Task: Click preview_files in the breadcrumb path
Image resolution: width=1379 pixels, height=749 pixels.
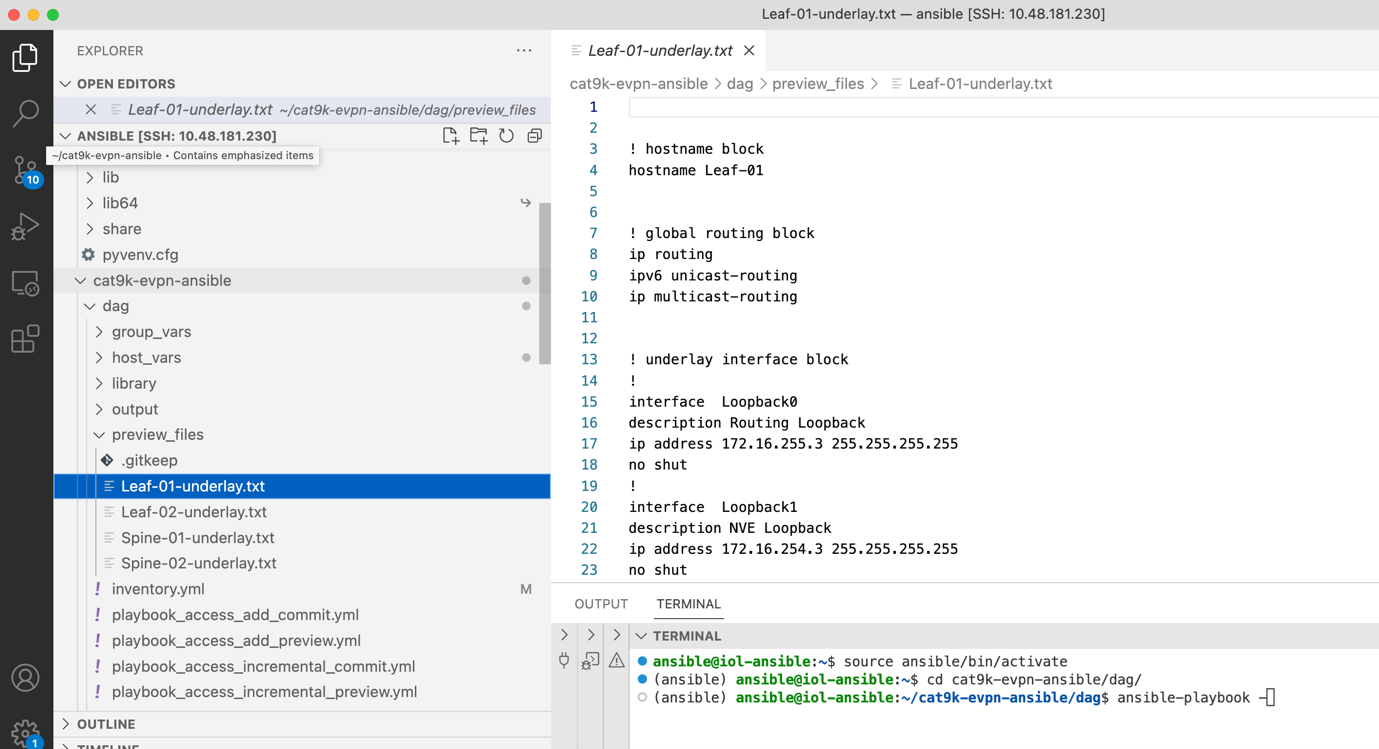Action: pyautogui.click(x=818, y=84)
